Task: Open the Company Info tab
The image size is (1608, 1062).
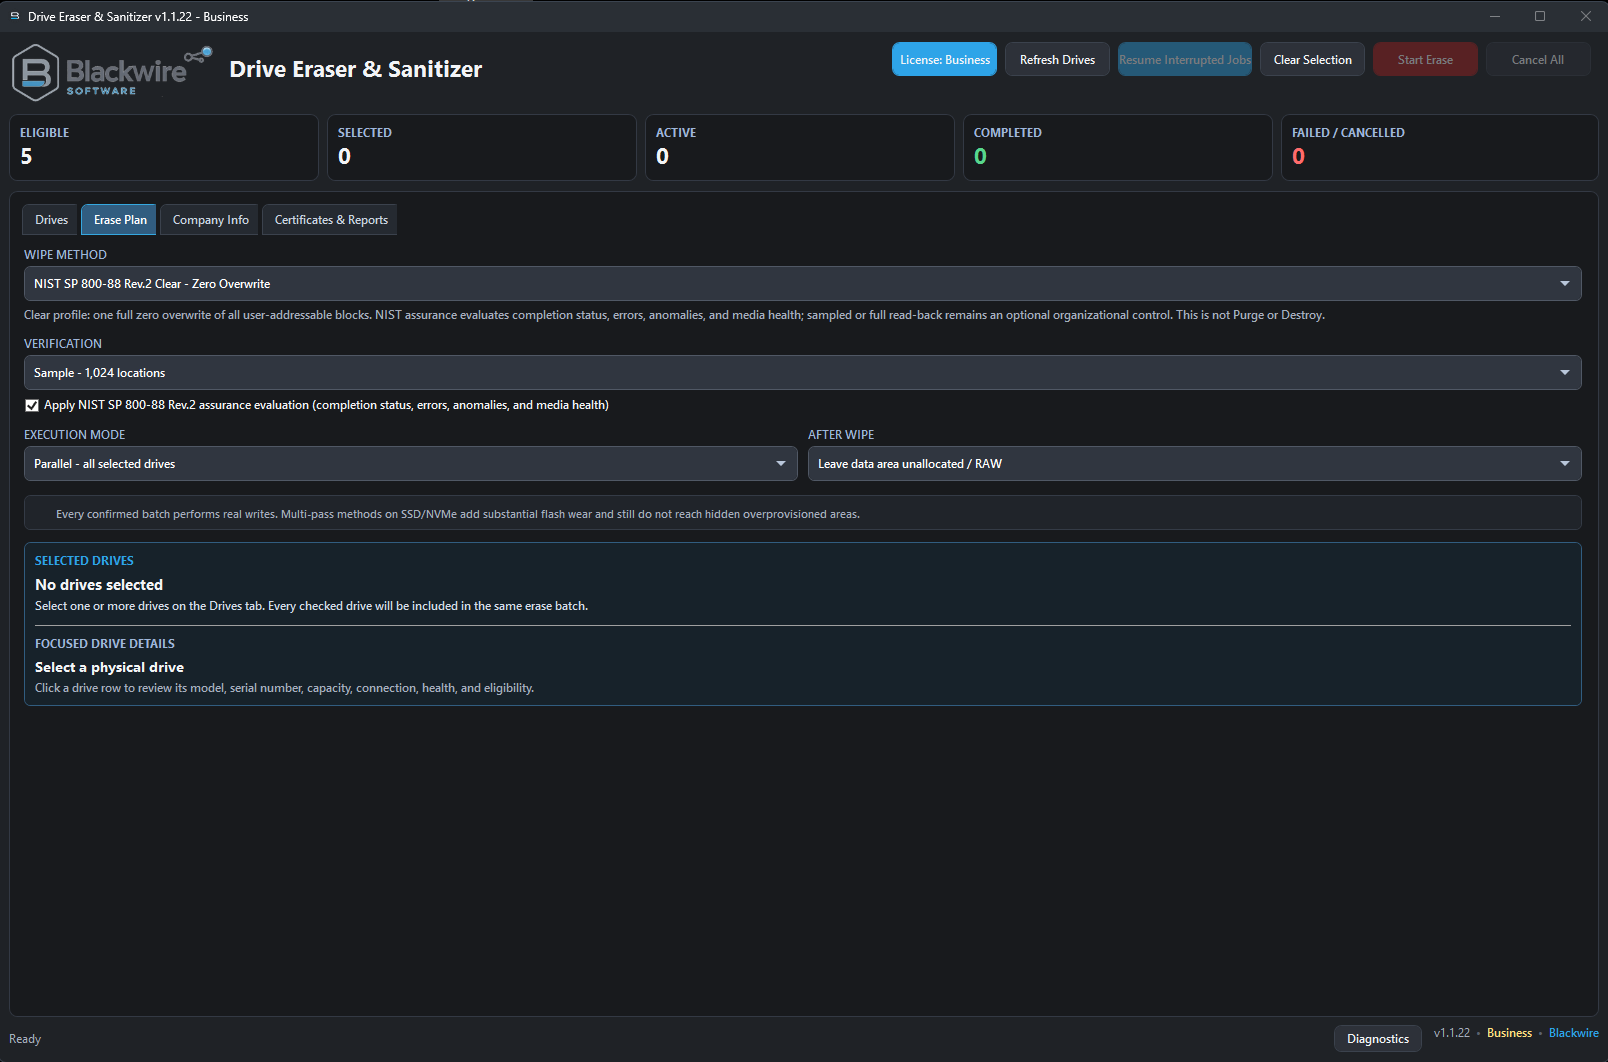Action: pyautogui.click(x=210, y=220)
